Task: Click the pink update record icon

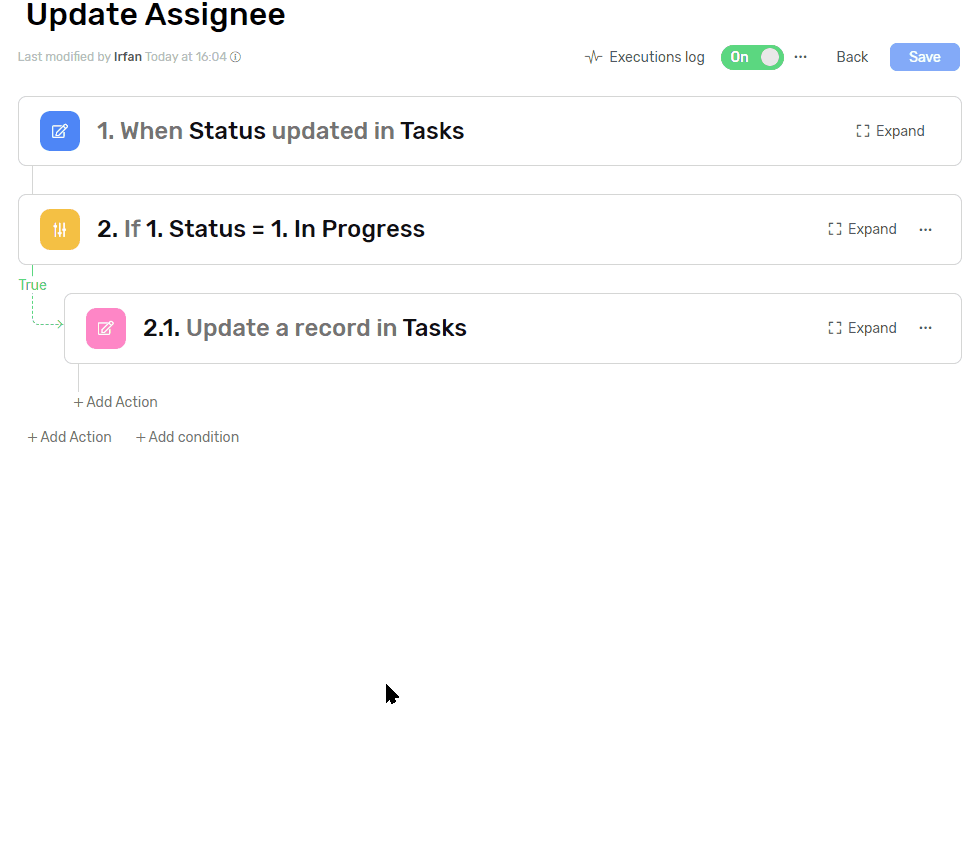Action: coord(106,328)
